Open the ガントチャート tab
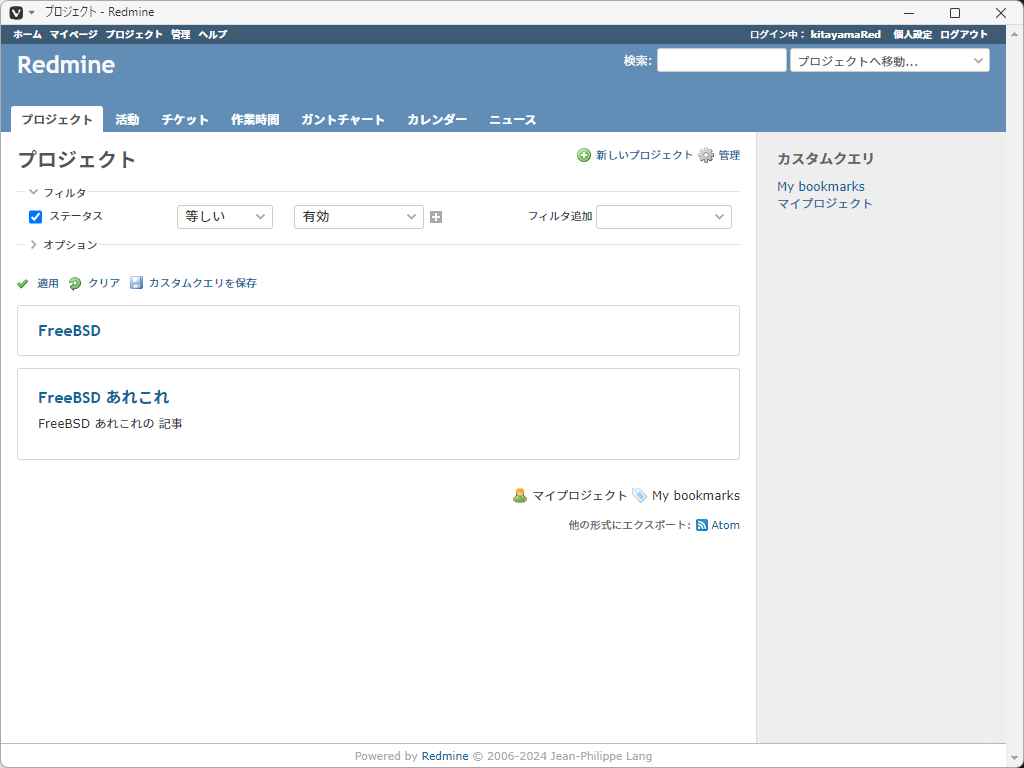Screen dimensions: 1024x768 tap(343, 120)
